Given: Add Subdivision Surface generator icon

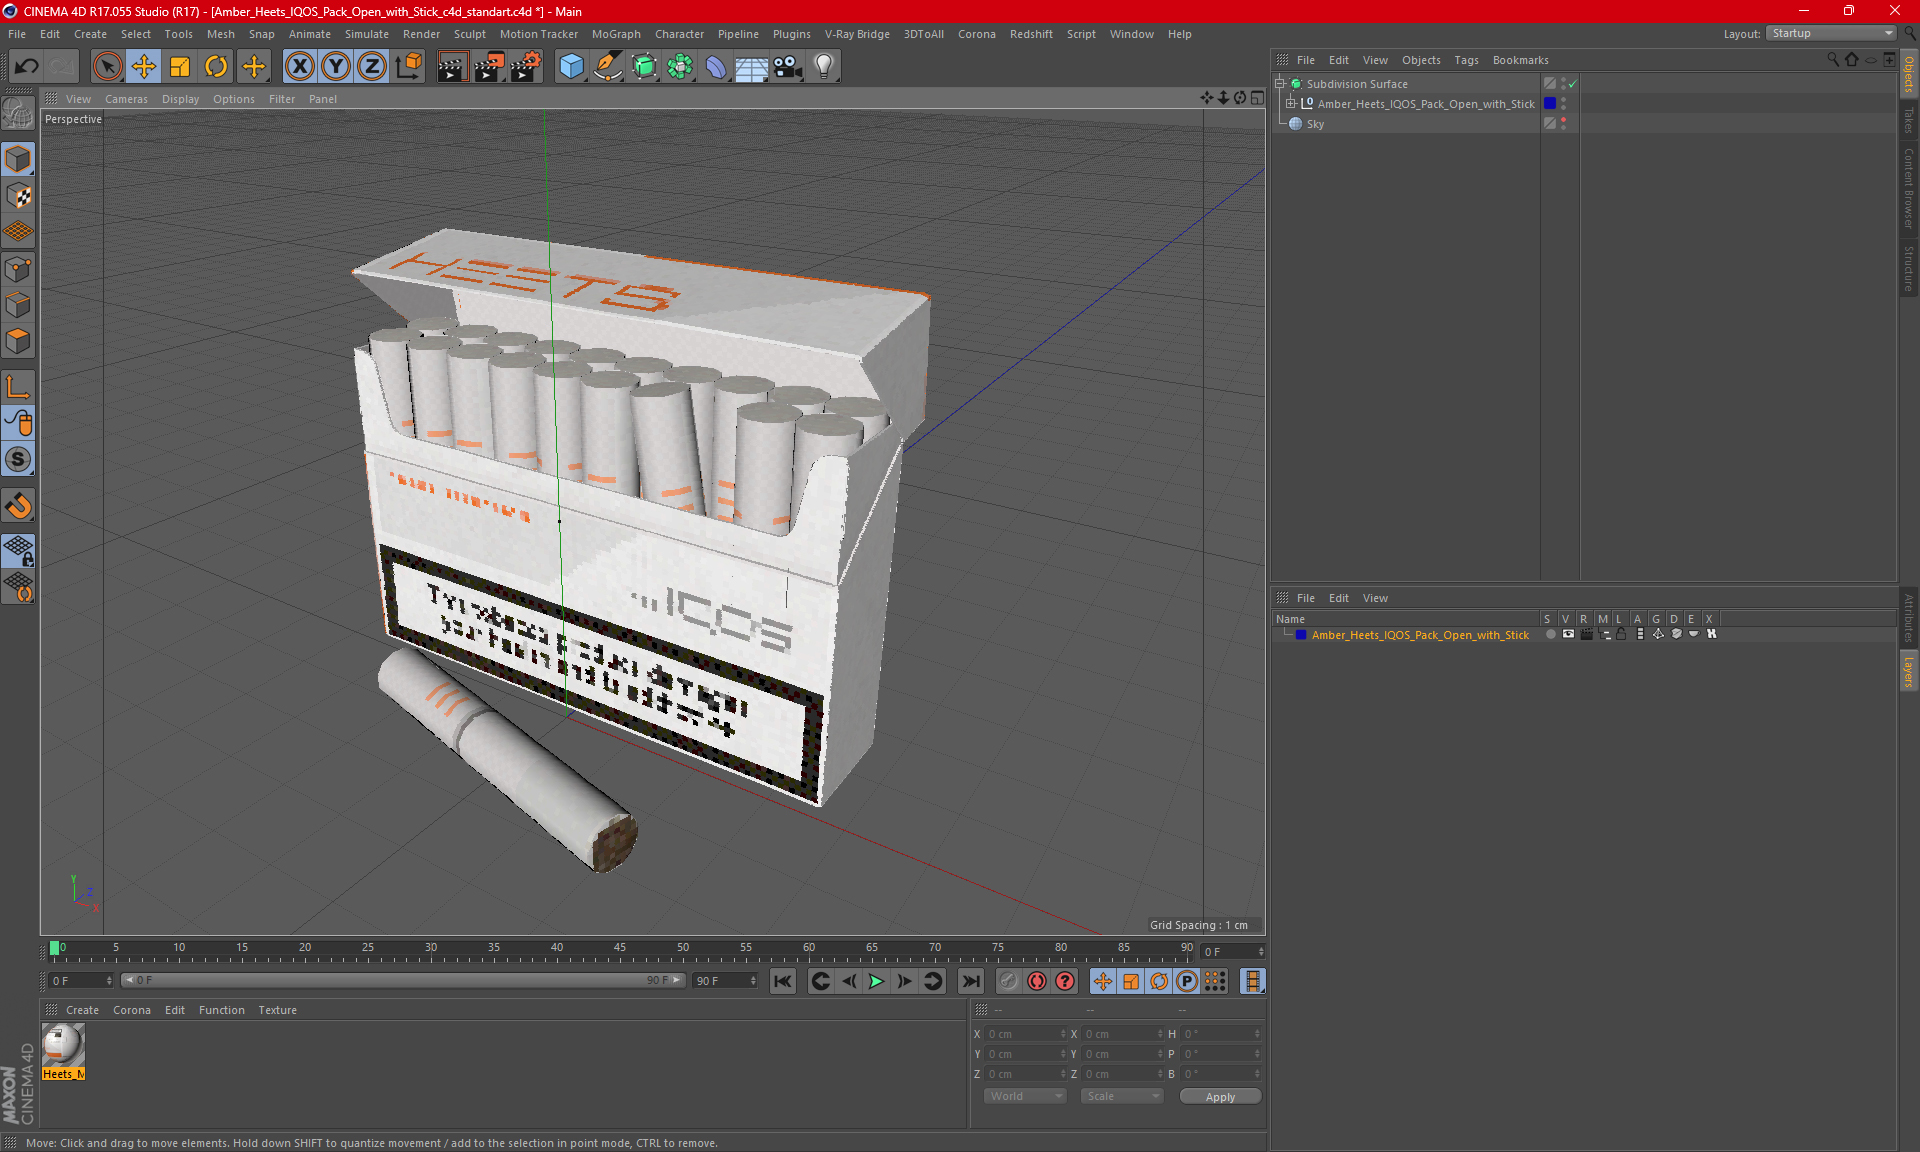Looking at the screenshot, I should click(644, 67).
